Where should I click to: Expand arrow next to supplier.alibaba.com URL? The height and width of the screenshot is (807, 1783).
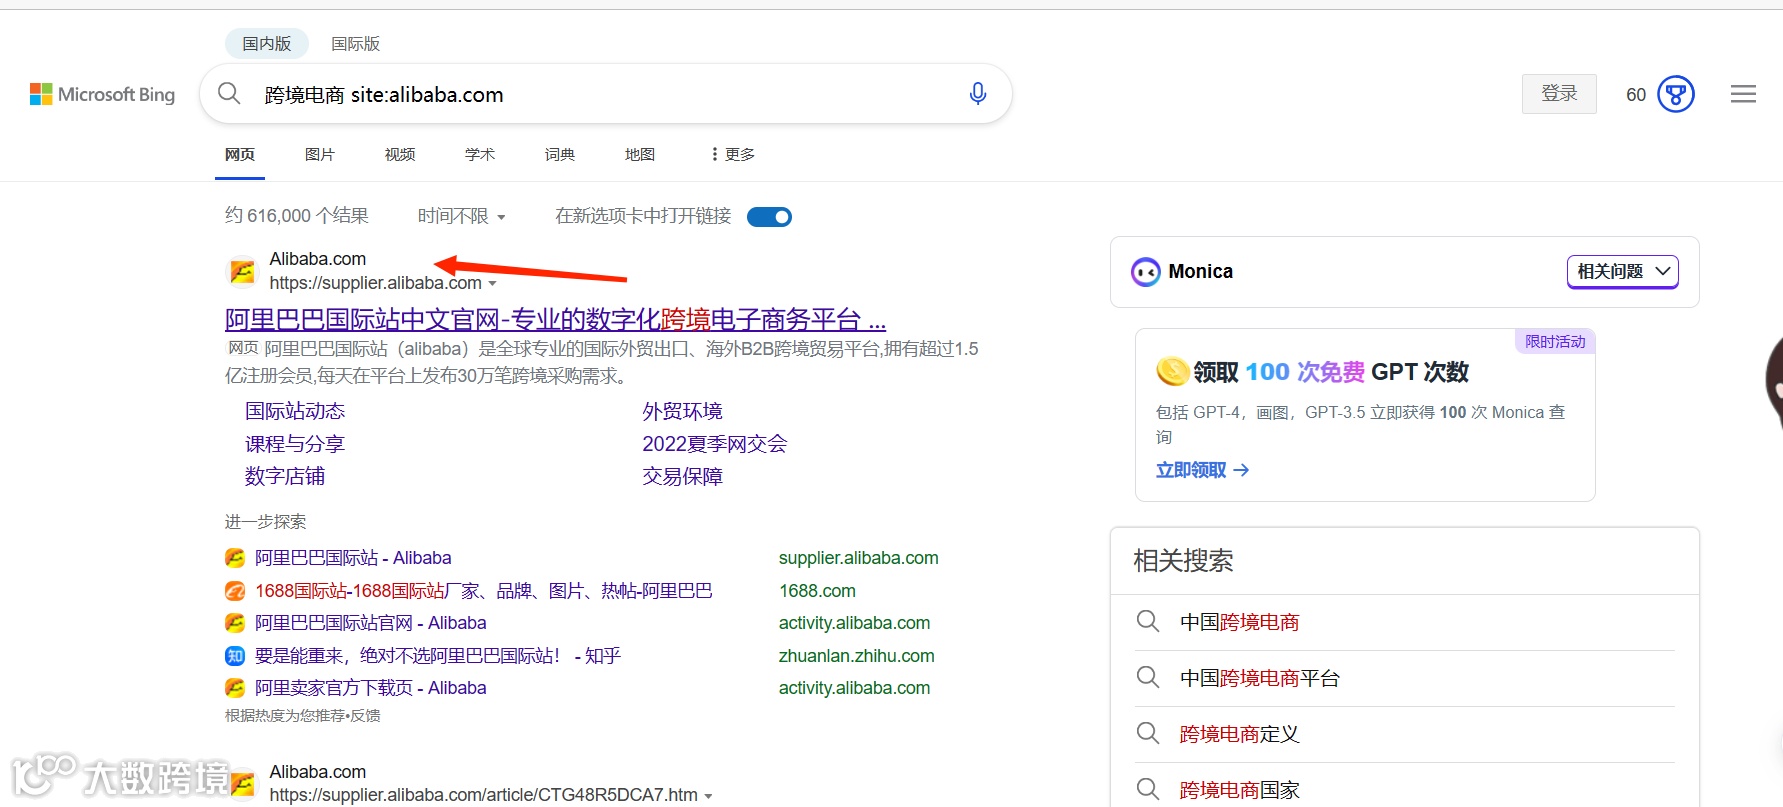click(492, 284)
